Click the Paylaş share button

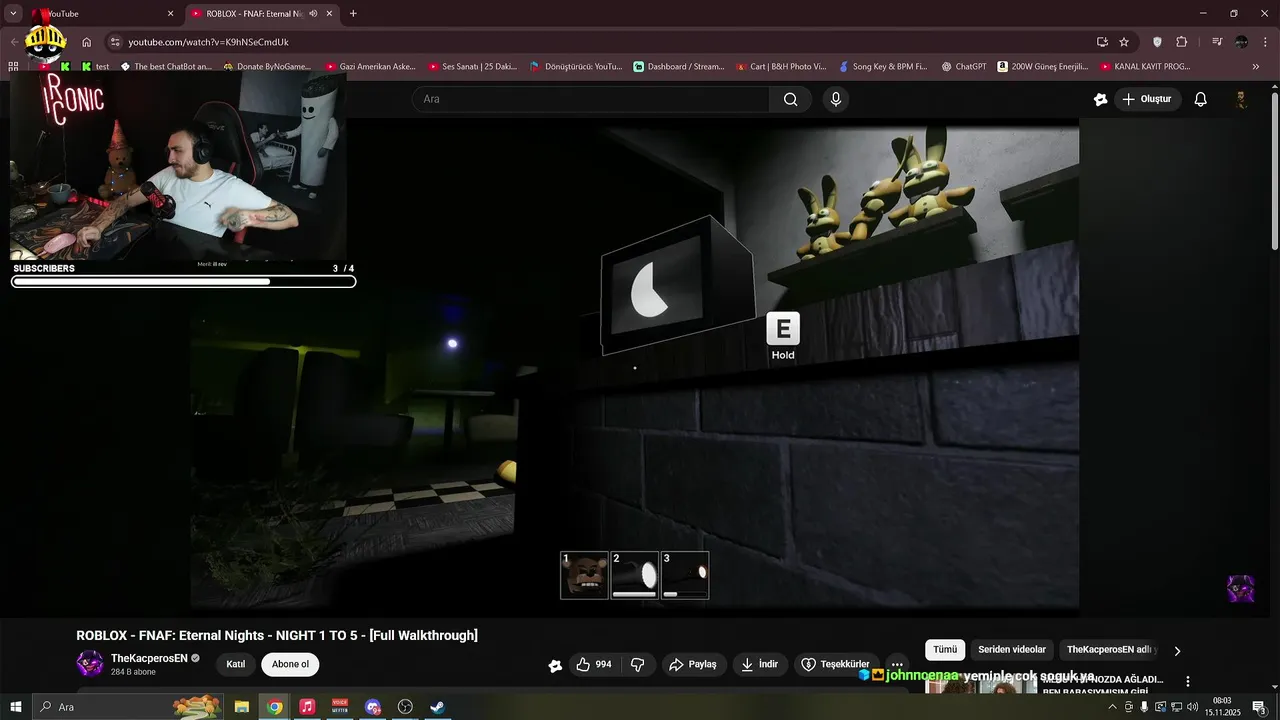click(693, 664)
